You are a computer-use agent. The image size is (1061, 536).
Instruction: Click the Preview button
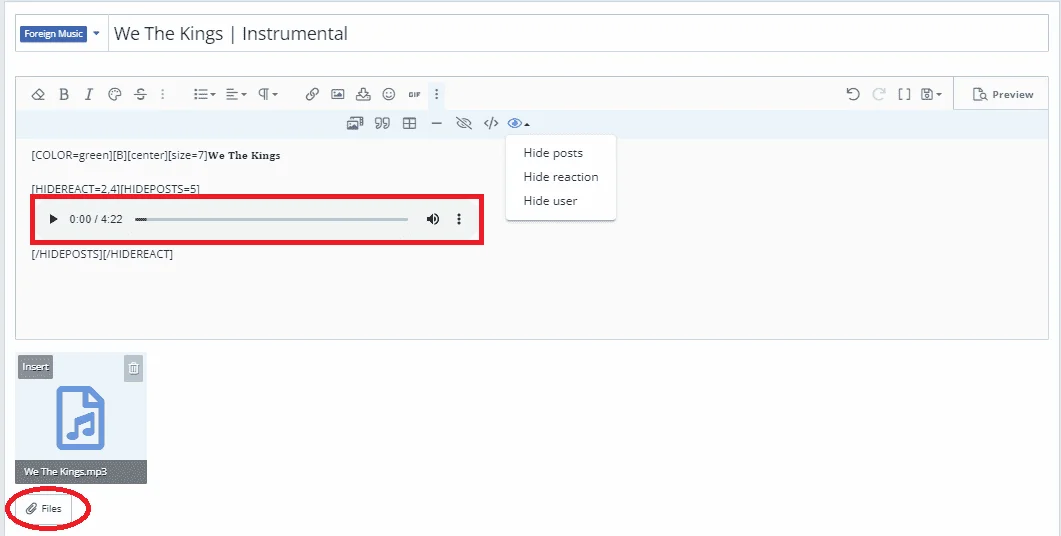point(1003,95)
